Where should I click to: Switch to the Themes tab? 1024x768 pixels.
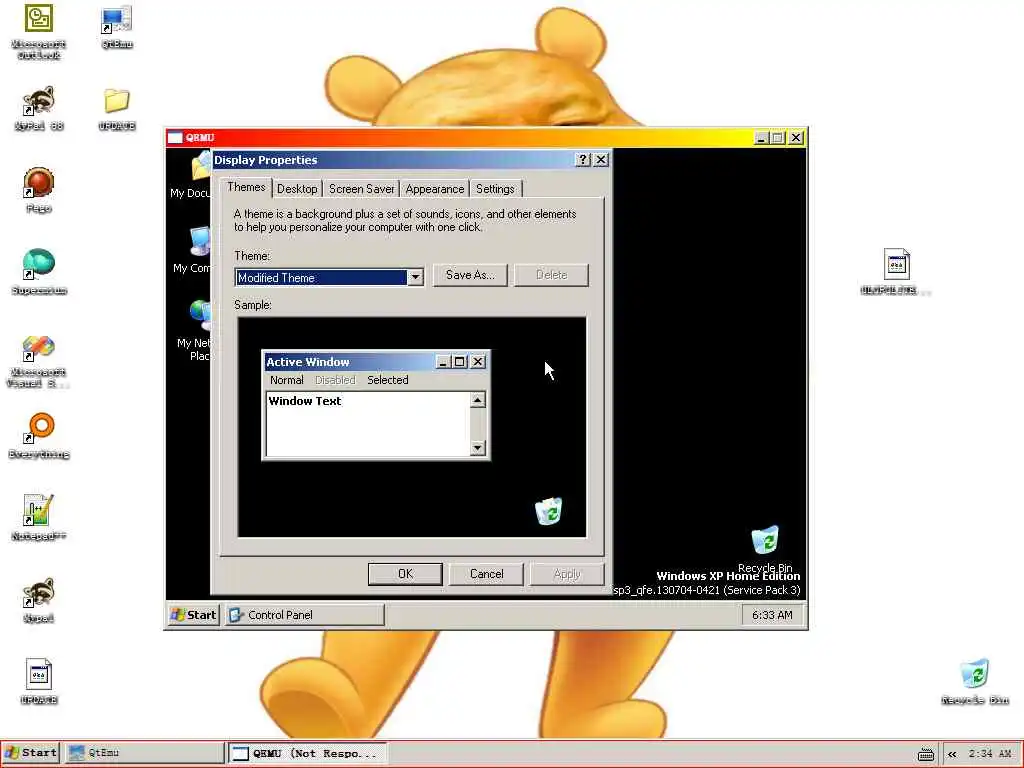tap(246, 187)
